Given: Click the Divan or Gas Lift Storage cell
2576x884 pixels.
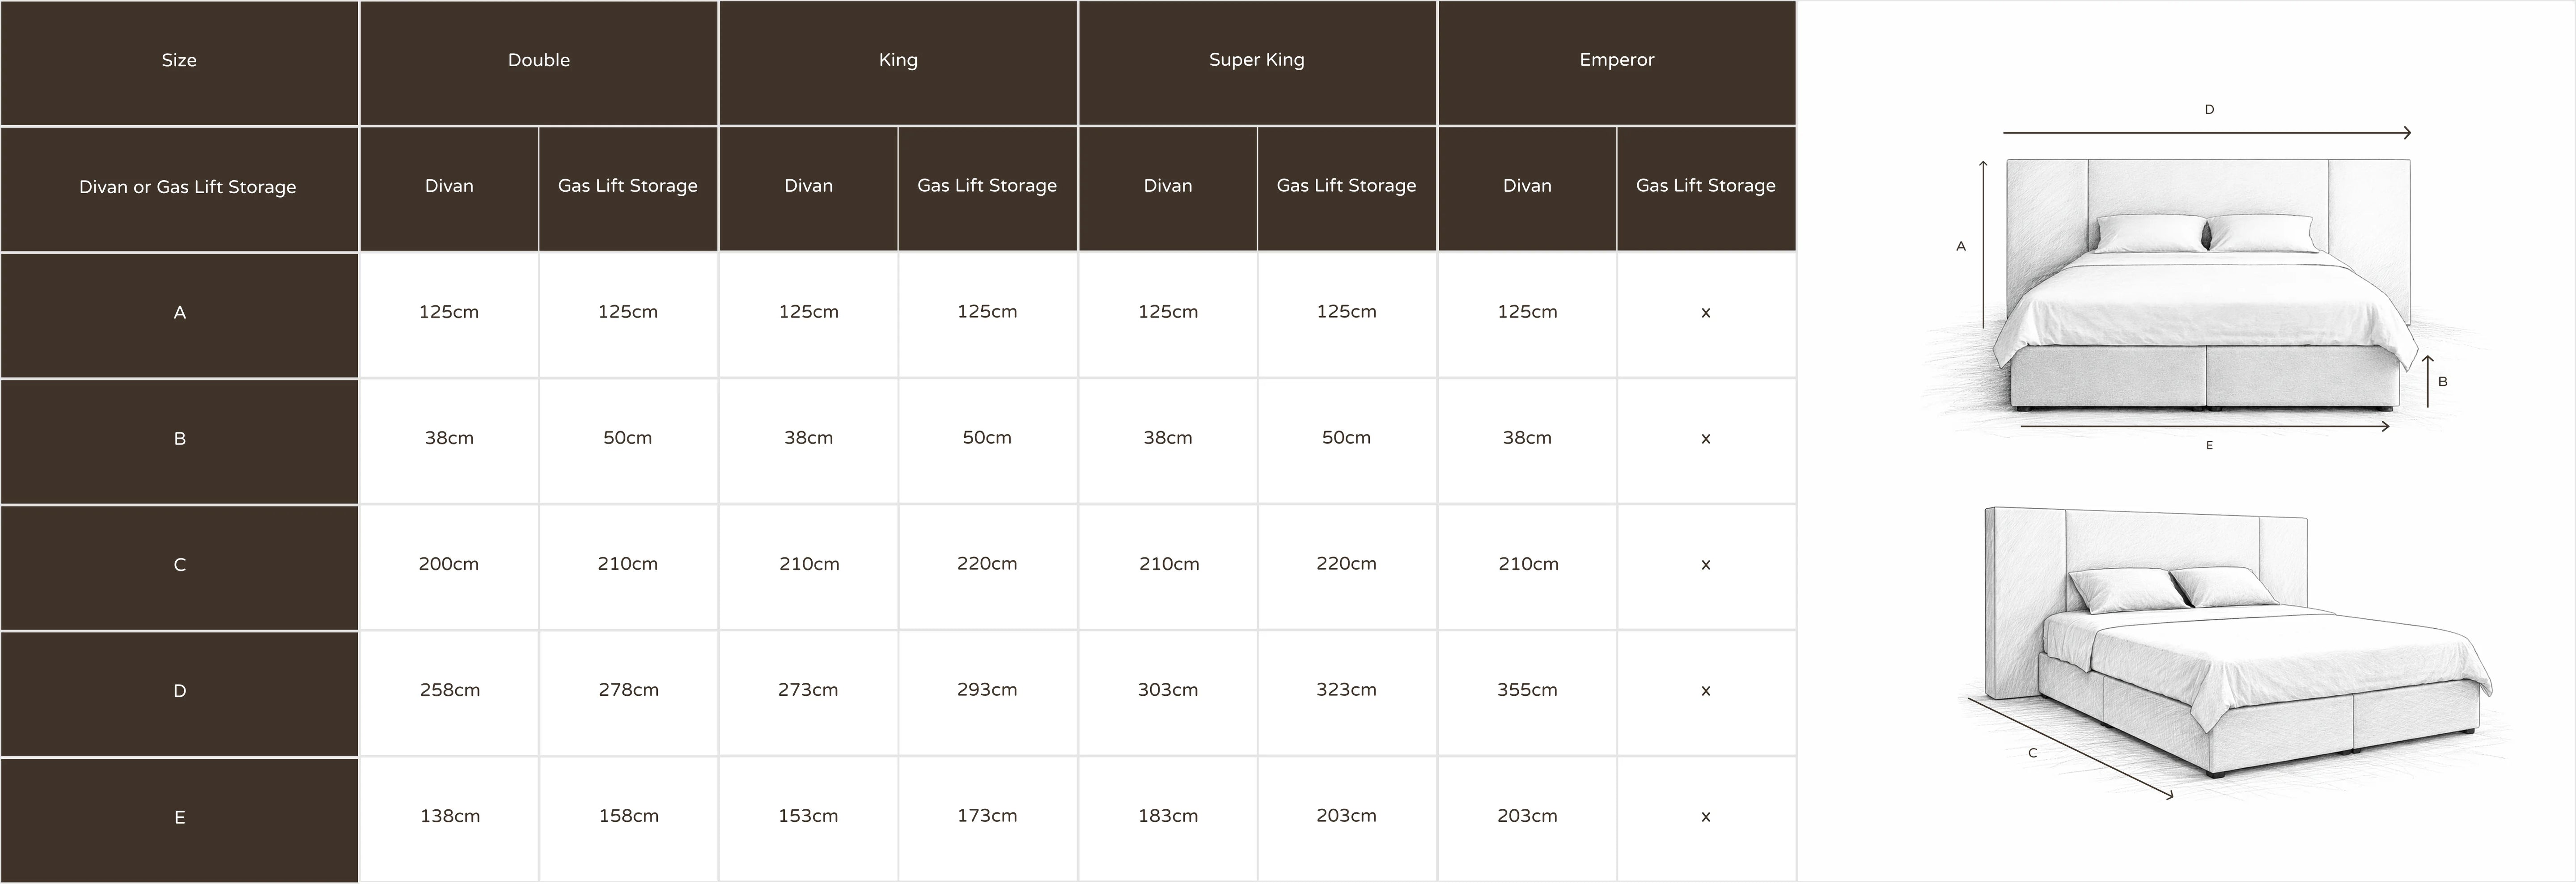Looking at the screenshot, I should (187, 187).
